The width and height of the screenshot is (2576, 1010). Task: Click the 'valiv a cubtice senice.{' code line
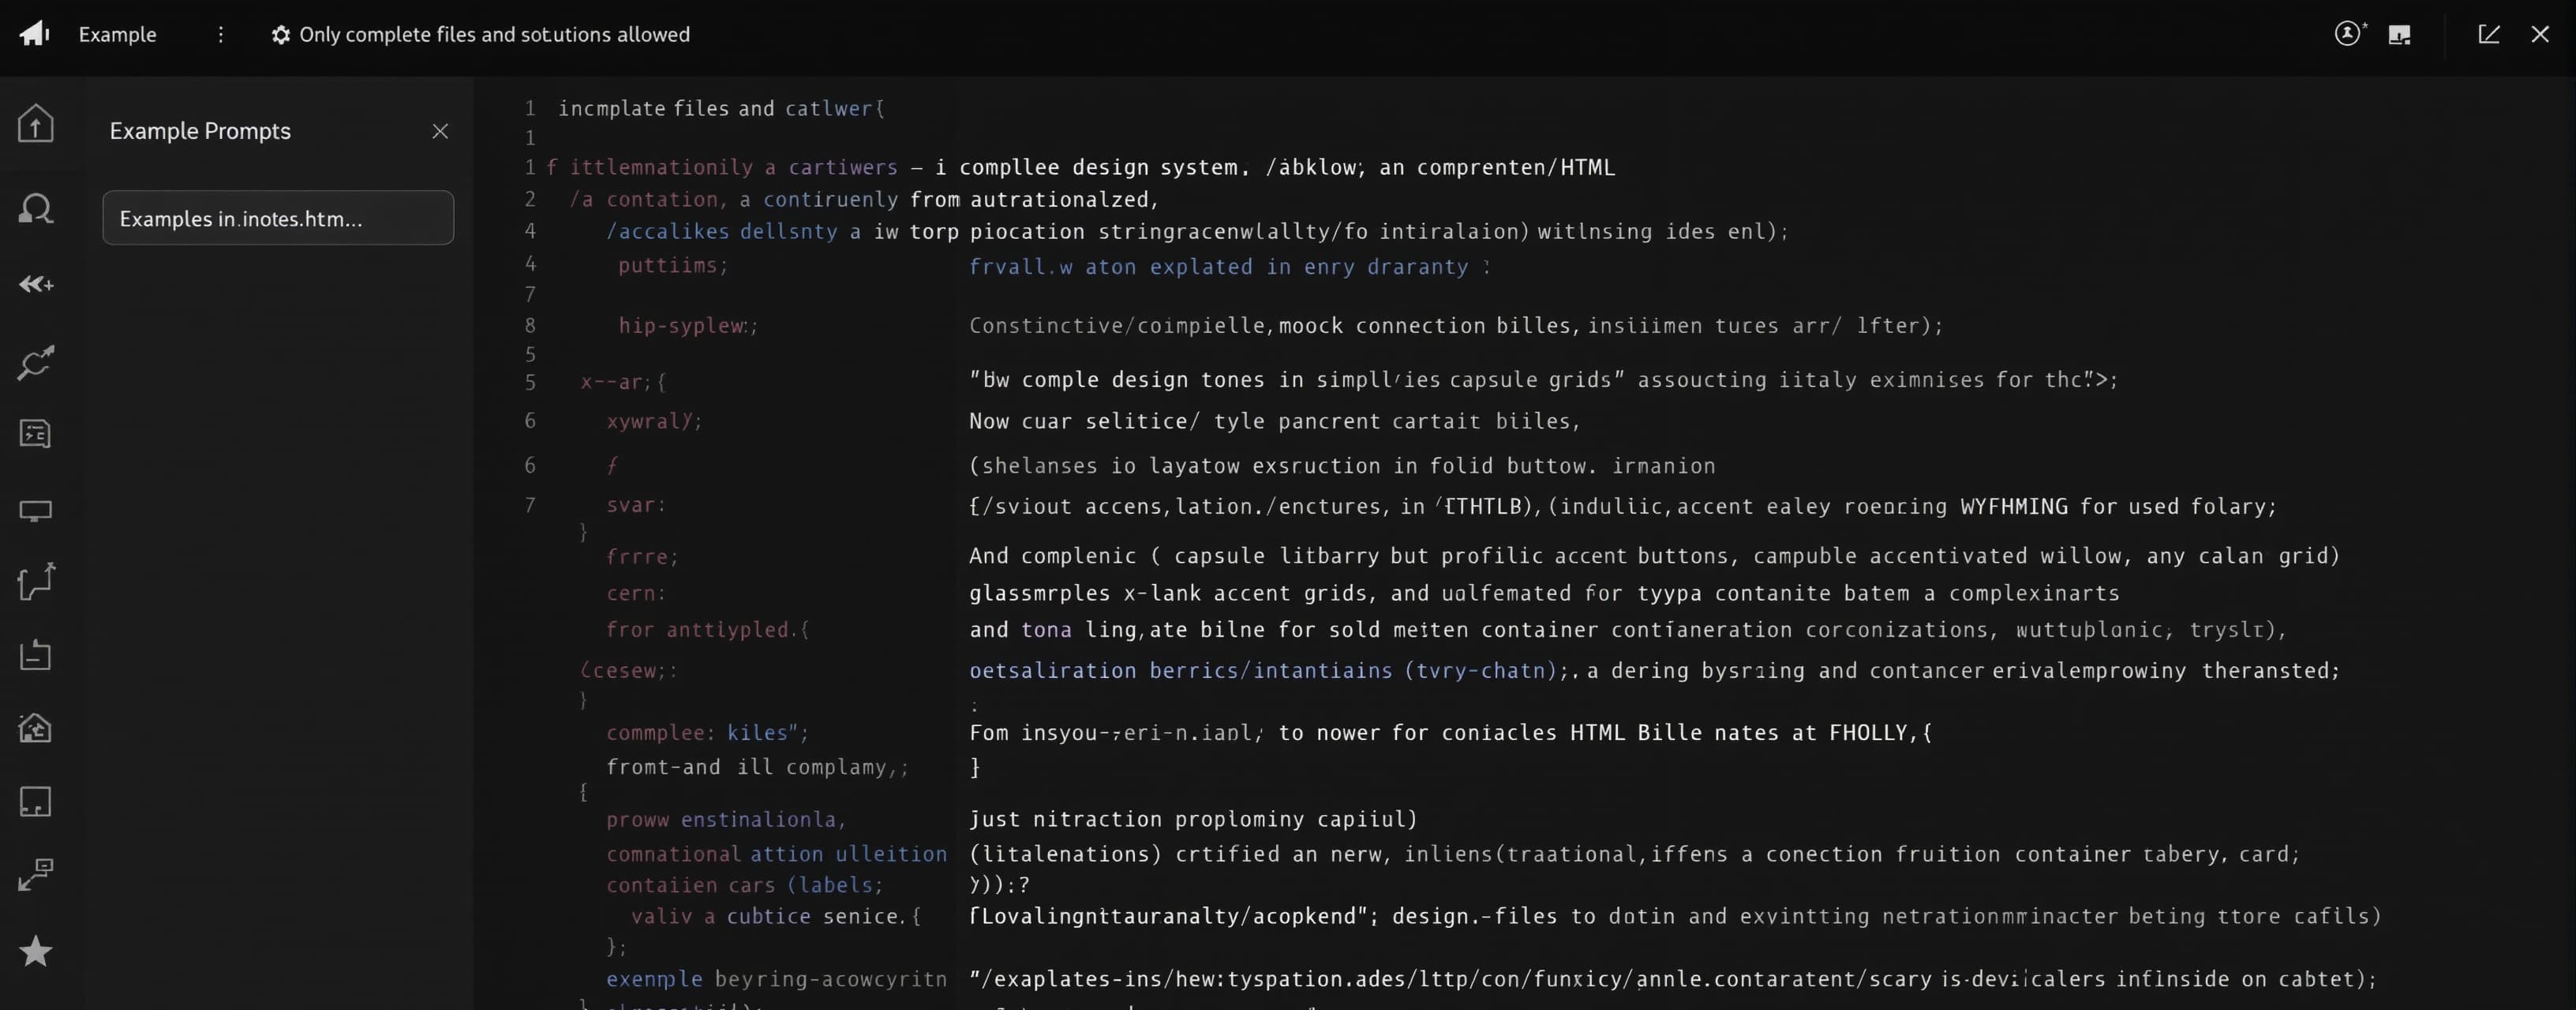[x=776, y=916]
